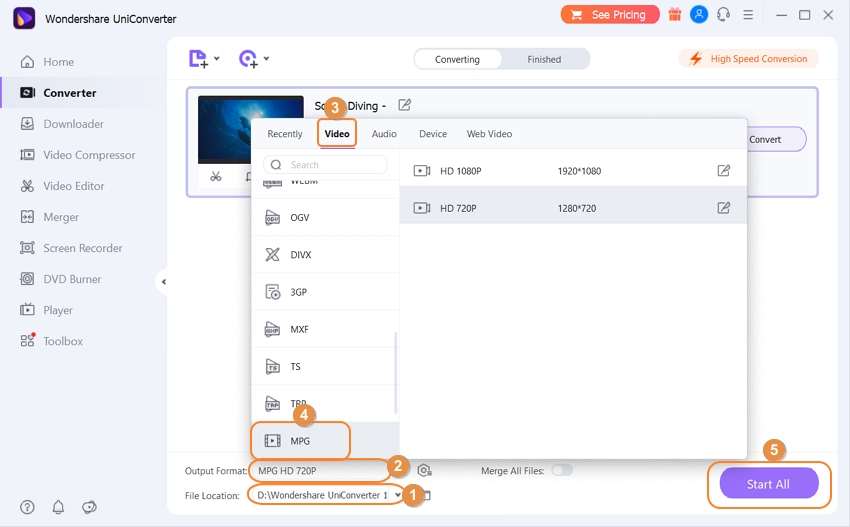Click the Start All button
The image size is (850, 527).
tap(769, 484)
